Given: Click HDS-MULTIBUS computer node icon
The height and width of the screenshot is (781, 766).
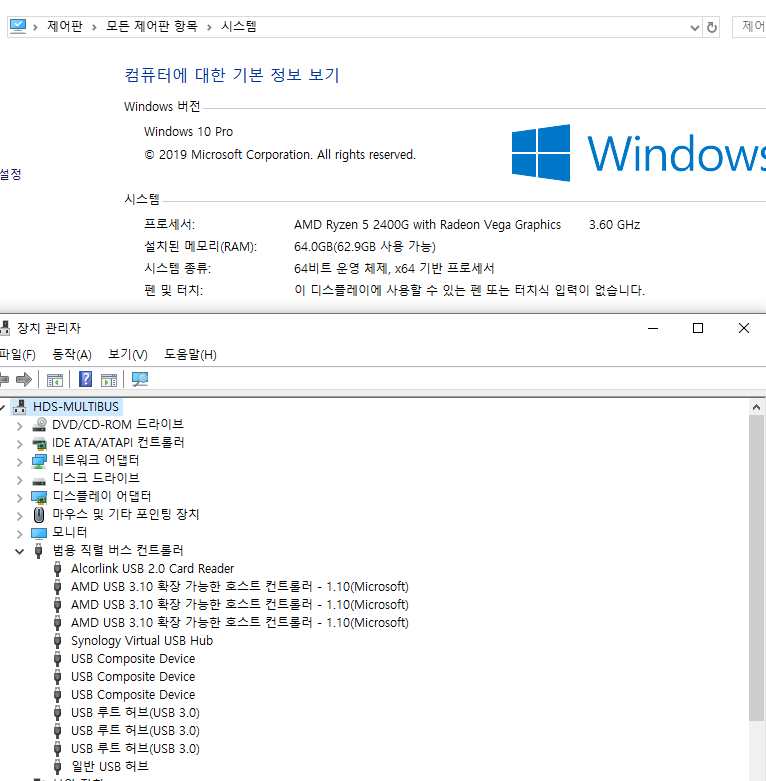Looking at the screenshot, I should click(x=20, y=407).
